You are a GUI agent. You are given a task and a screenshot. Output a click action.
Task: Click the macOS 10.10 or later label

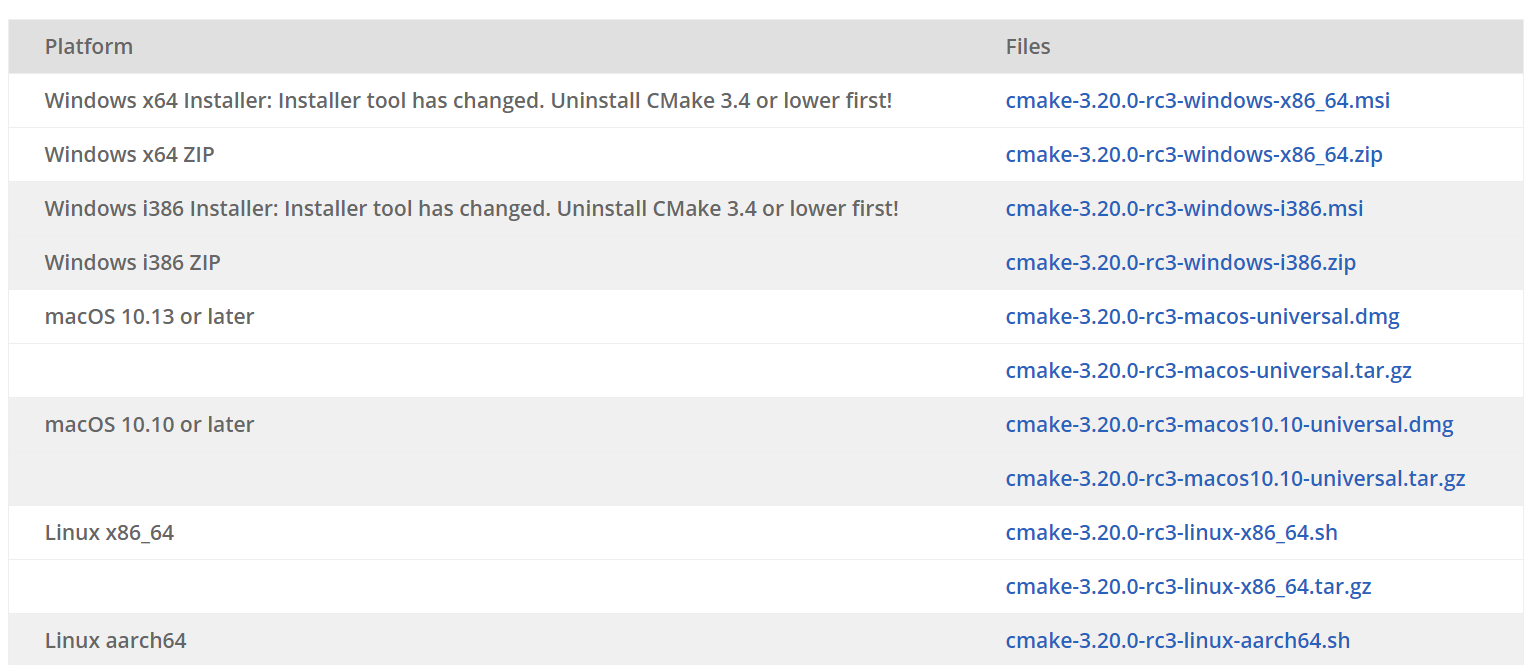point(151,424)
